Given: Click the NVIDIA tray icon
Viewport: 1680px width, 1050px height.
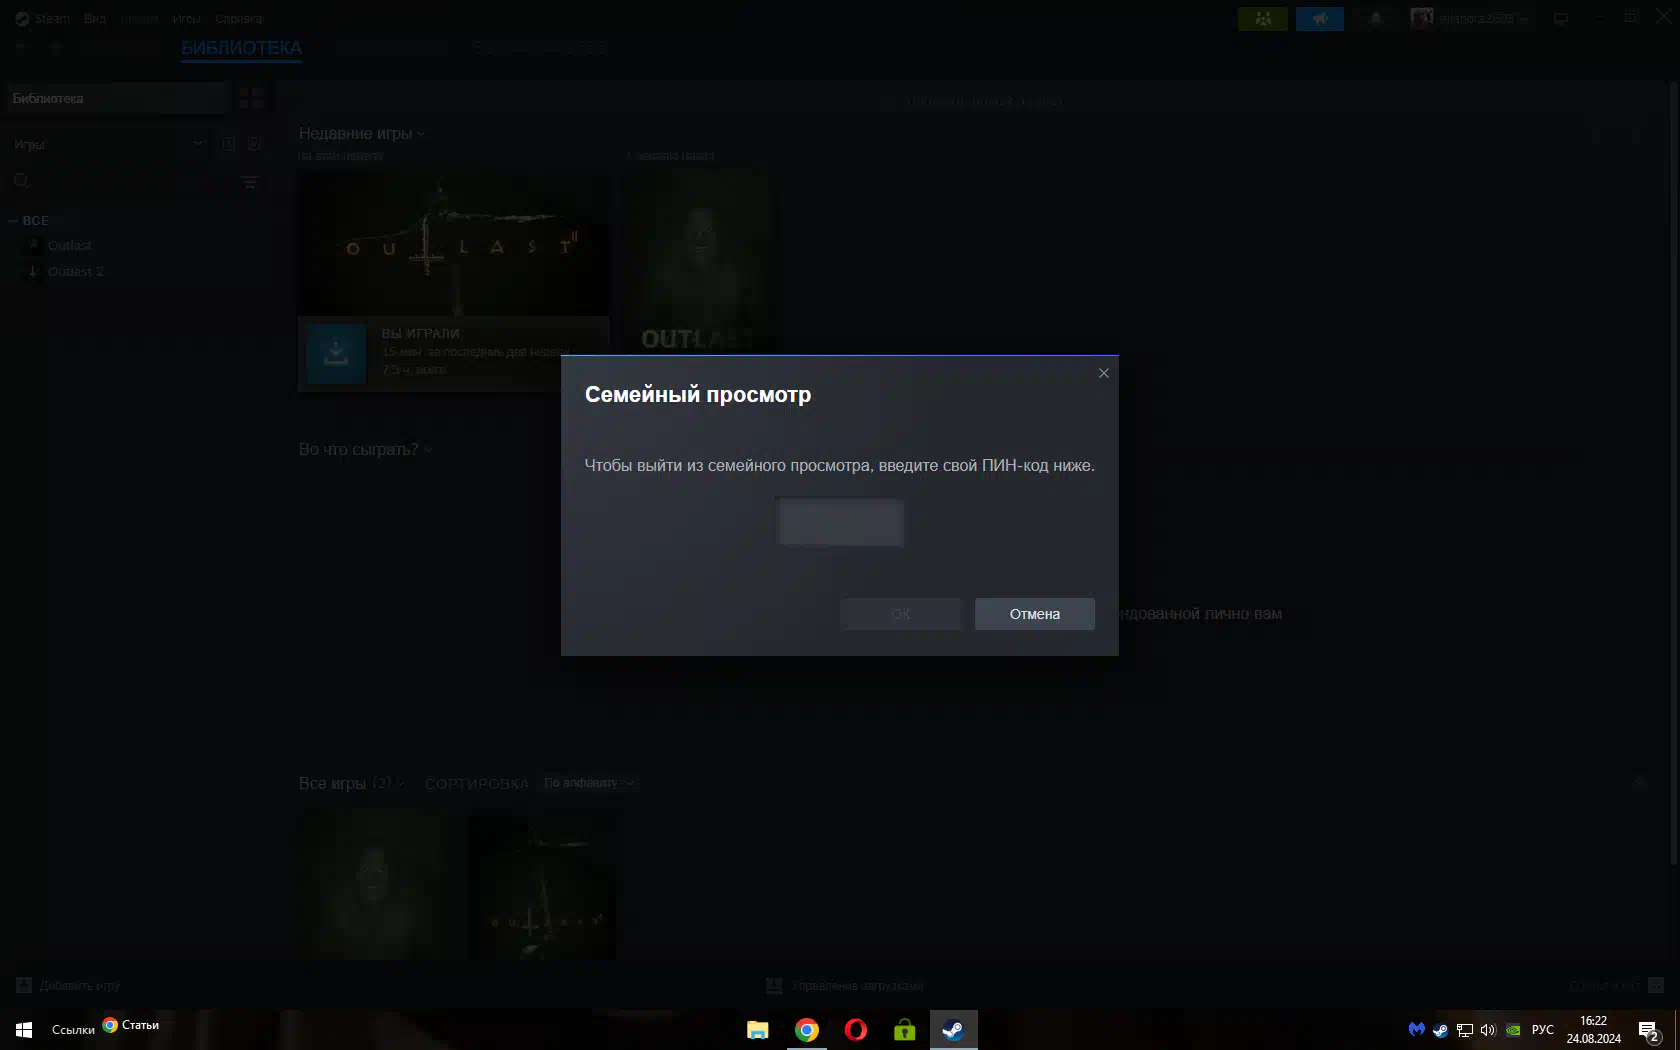Looking at the screenshot, I should click(x=1513, y=1030).
